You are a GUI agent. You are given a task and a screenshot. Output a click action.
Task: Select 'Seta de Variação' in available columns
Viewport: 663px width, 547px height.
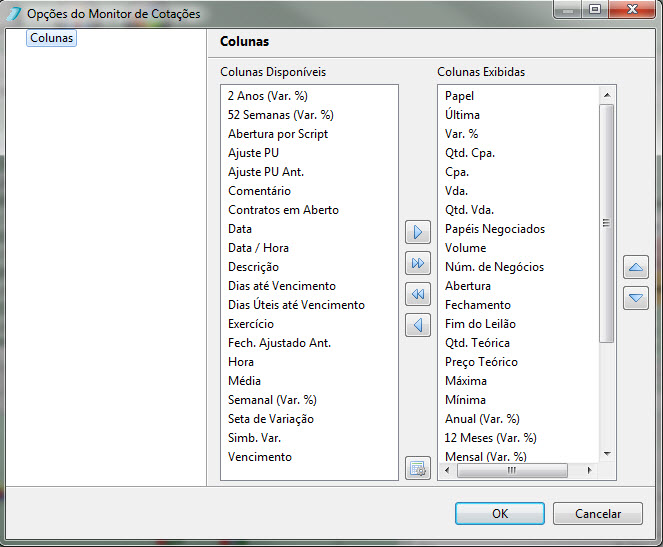[x=271, y=419]
